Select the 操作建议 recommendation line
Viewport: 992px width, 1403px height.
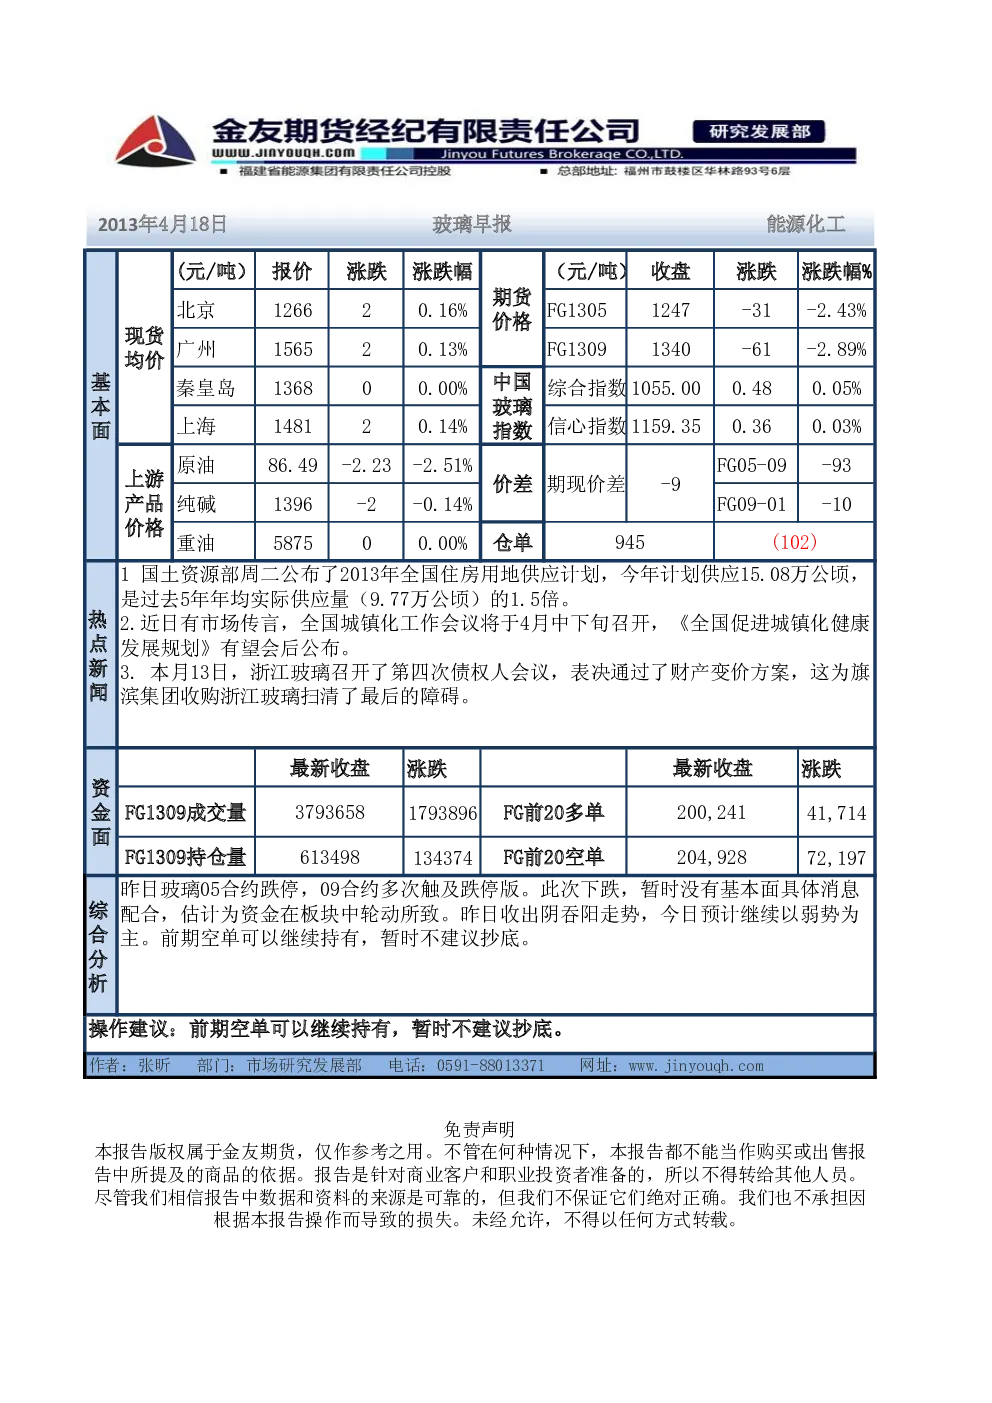click(x=328, y=1029)
